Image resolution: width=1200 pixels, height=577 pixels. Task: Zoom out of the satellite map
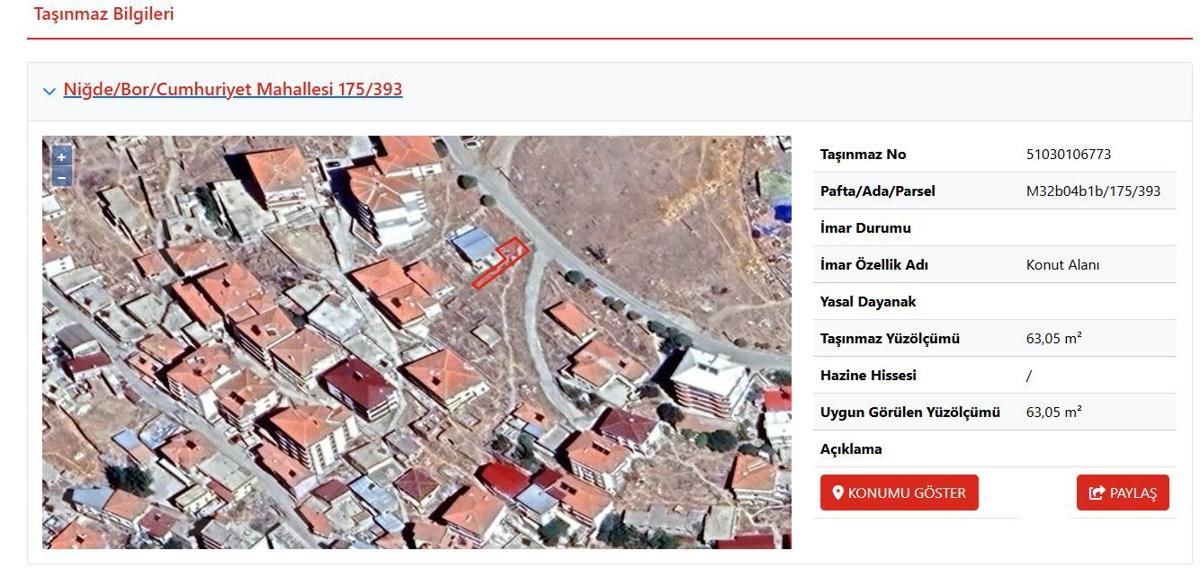tap(61, 177)
